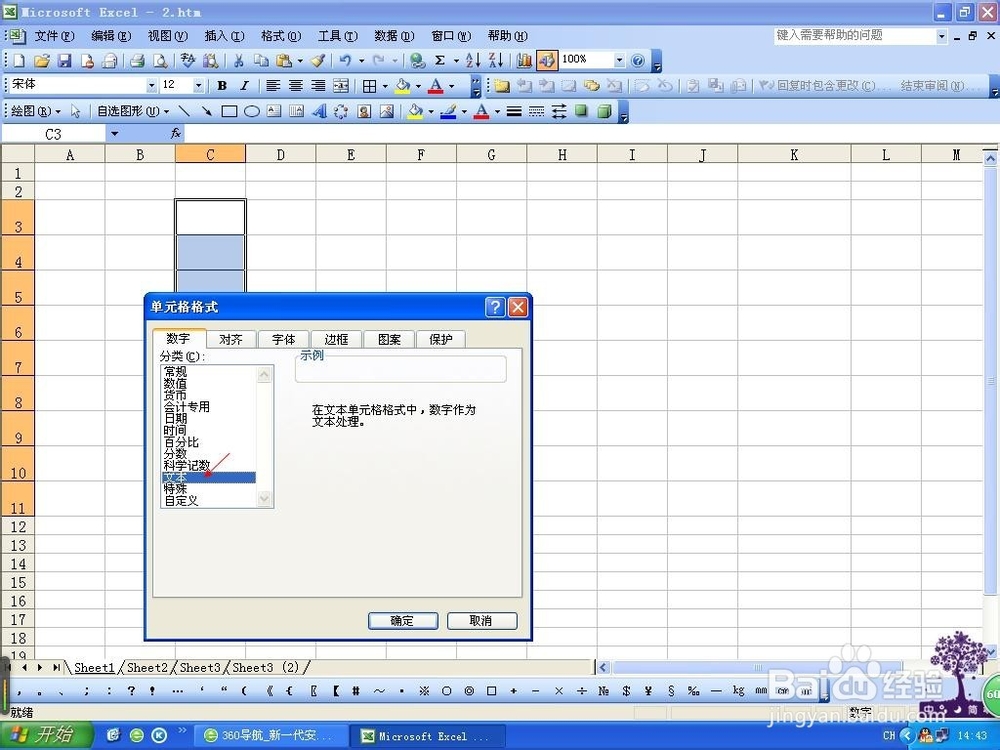Open the Name Box dropdown arrow
The width and height of the screenshot is (1000, 750).
pos(114,133)
